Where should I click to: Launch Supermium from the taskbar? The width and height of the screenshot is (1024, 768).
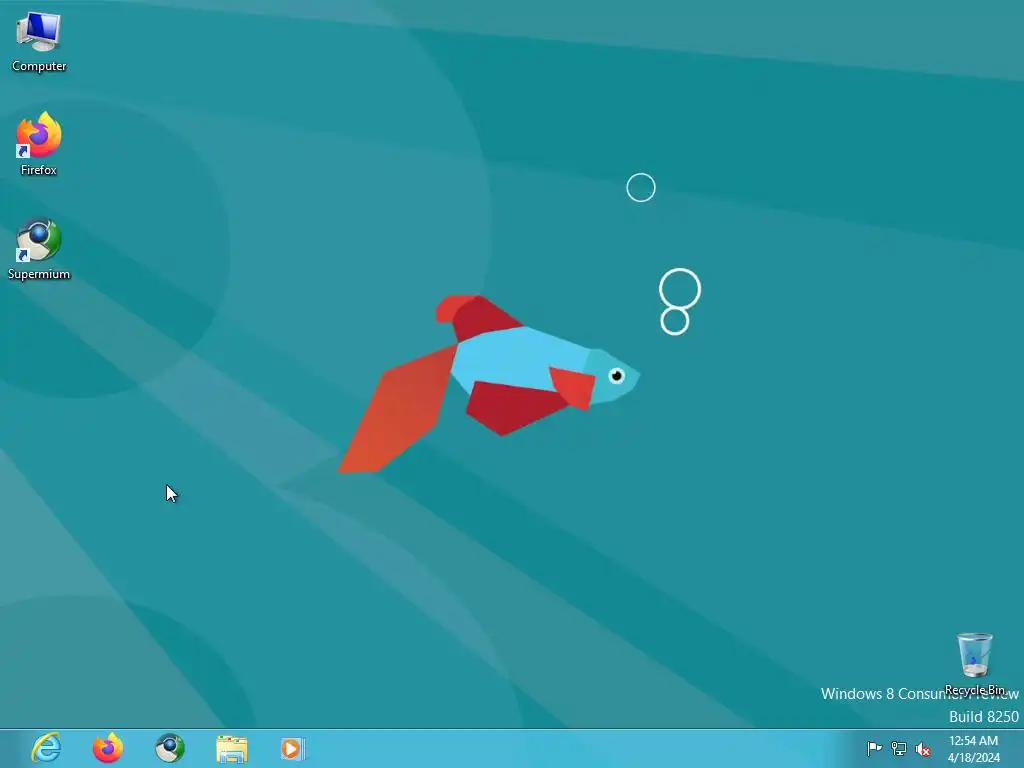(x=170, y=748)
